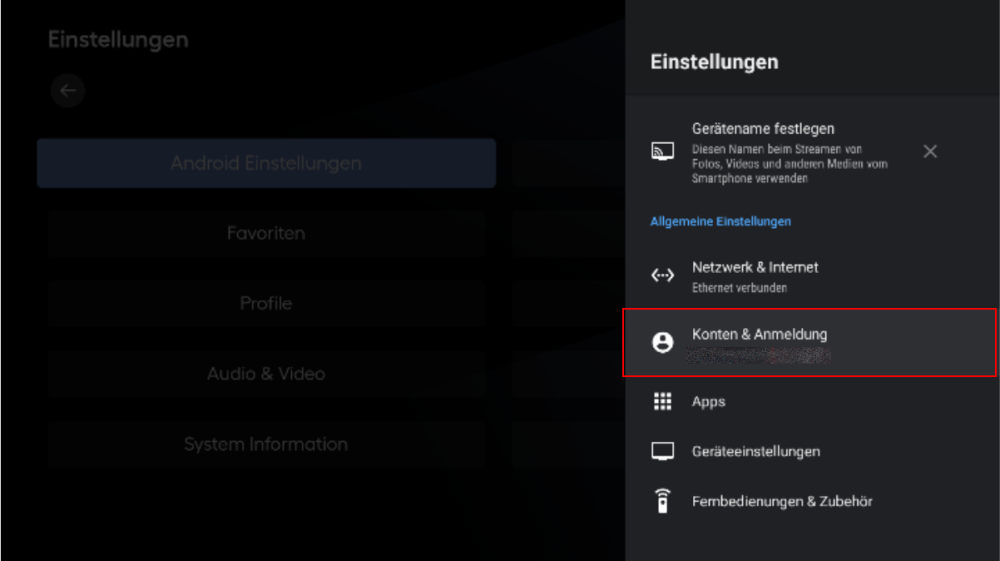Open the Apps menu label
Screen dimensions: 1000x561
pos(709,402)
